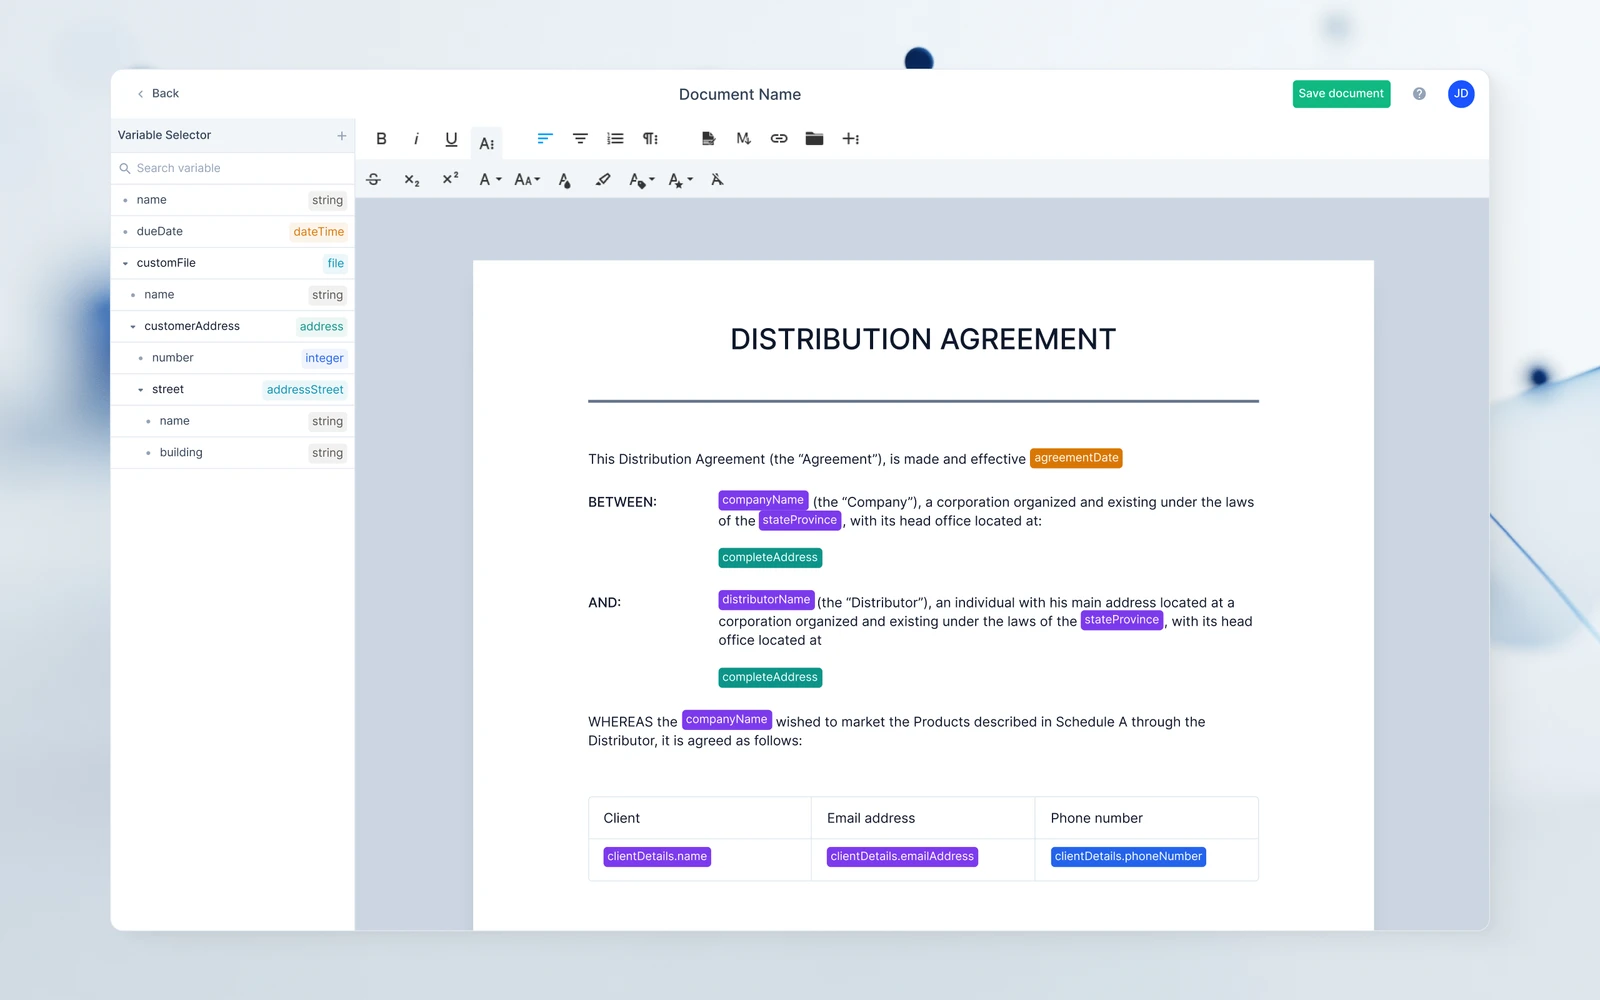
Task: Click the DISTRIBUTION AGREEMENT heading
Action: pos(923,339)
